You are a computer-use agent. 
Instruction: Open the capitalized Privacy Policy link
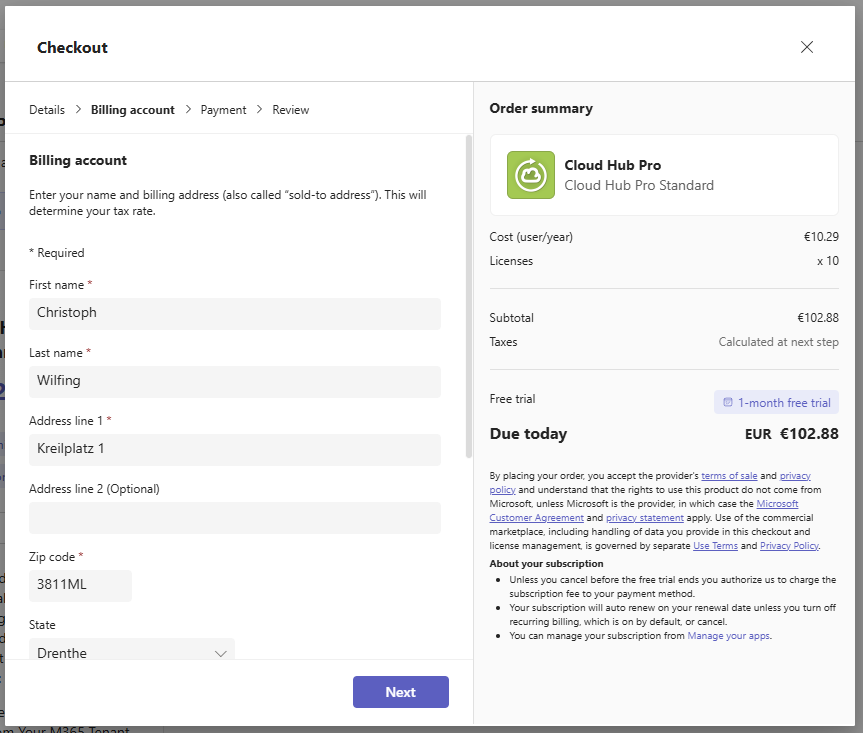coord(789,546)
